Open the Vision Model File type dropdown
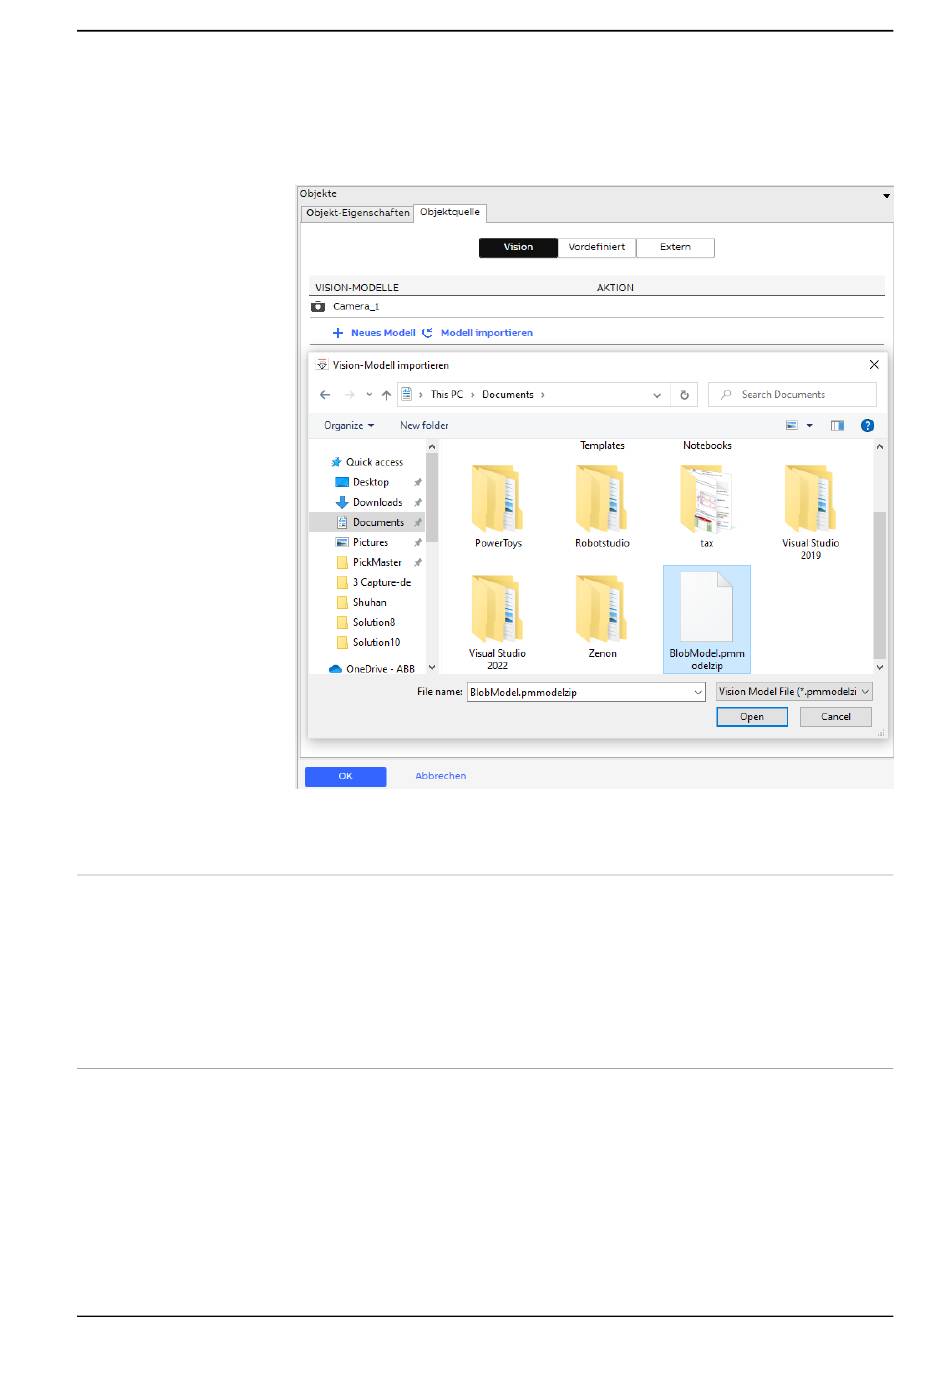The height and width of the screenshot is (1378, 950). 794,692
